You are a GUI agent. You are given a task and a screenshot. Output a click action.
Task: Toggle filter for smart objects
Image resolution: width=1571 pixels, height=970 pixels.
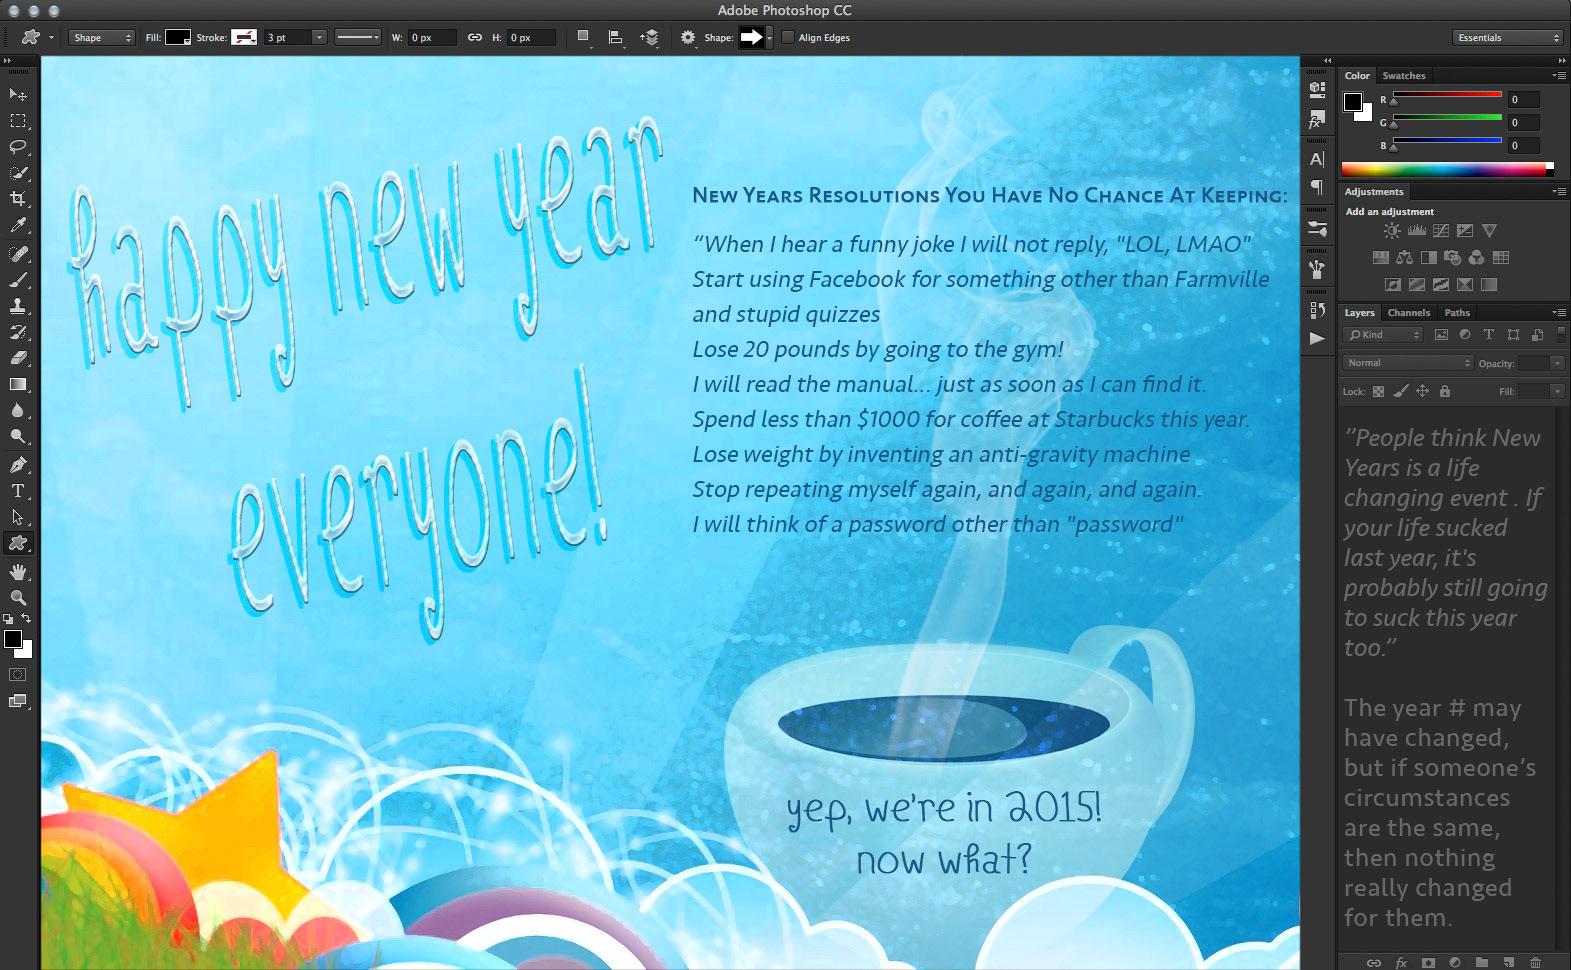[1537, 335]
